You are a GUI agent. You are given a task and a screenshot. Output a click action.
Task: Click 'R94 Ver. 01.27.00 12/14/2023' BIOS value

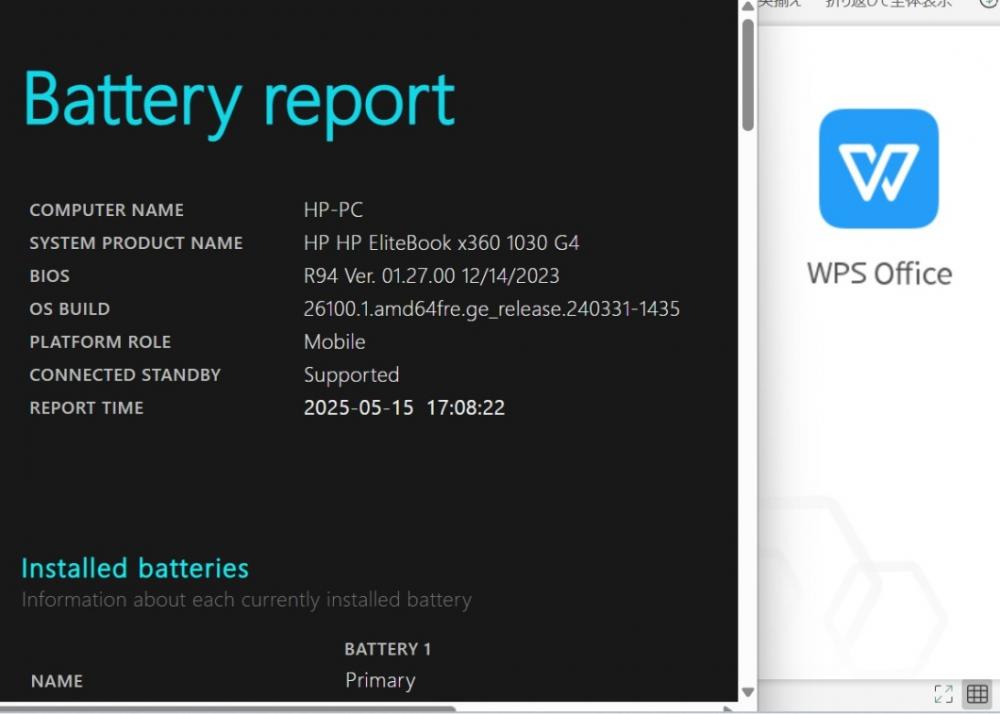(431, 276)
